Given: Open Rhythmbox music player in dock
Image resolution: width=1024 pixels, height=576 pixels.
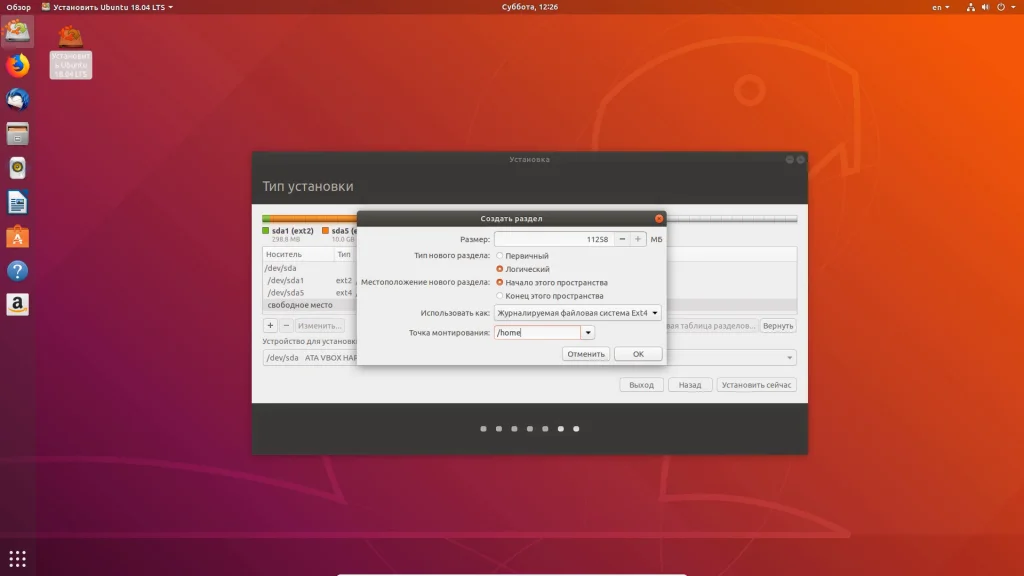Looking at the screenshot, I should click(x=17, y=168).
